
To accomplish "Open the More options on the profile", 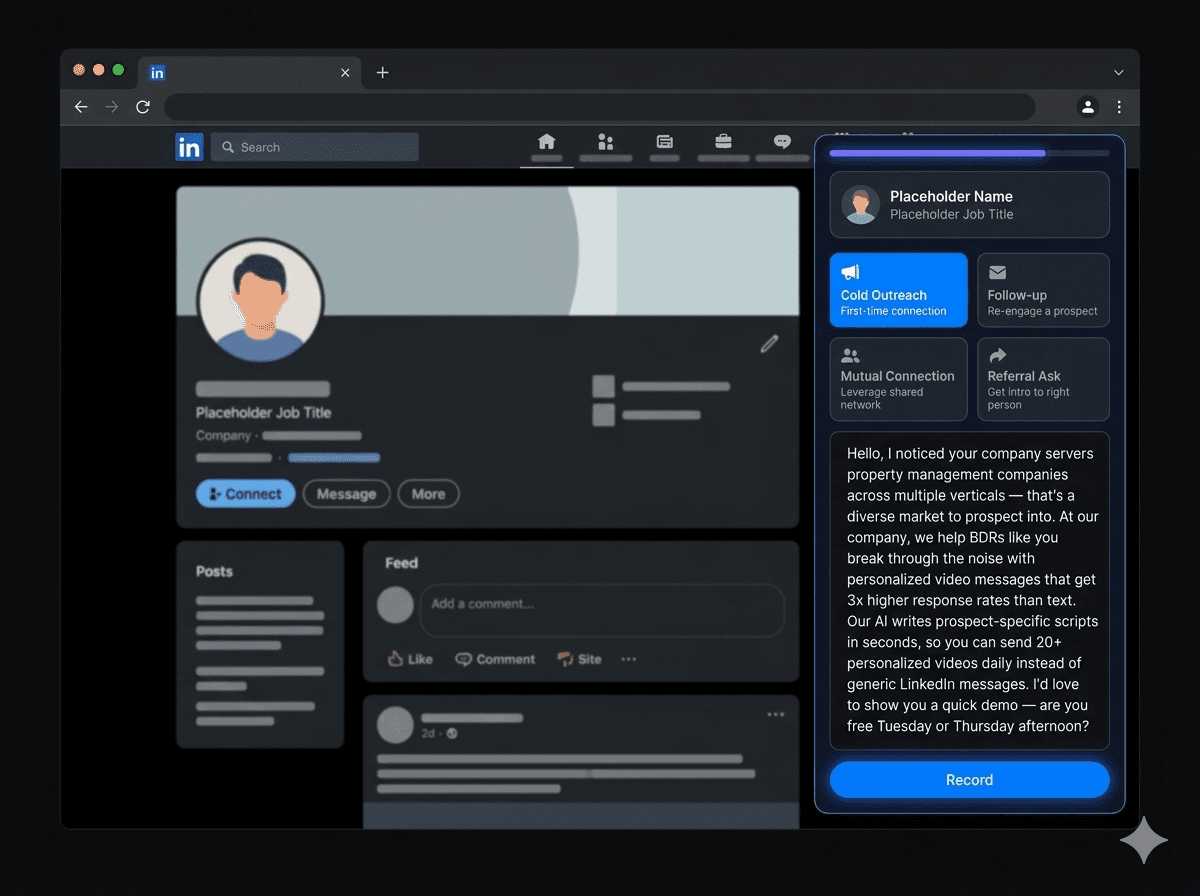I will click(x=428, y=493).
